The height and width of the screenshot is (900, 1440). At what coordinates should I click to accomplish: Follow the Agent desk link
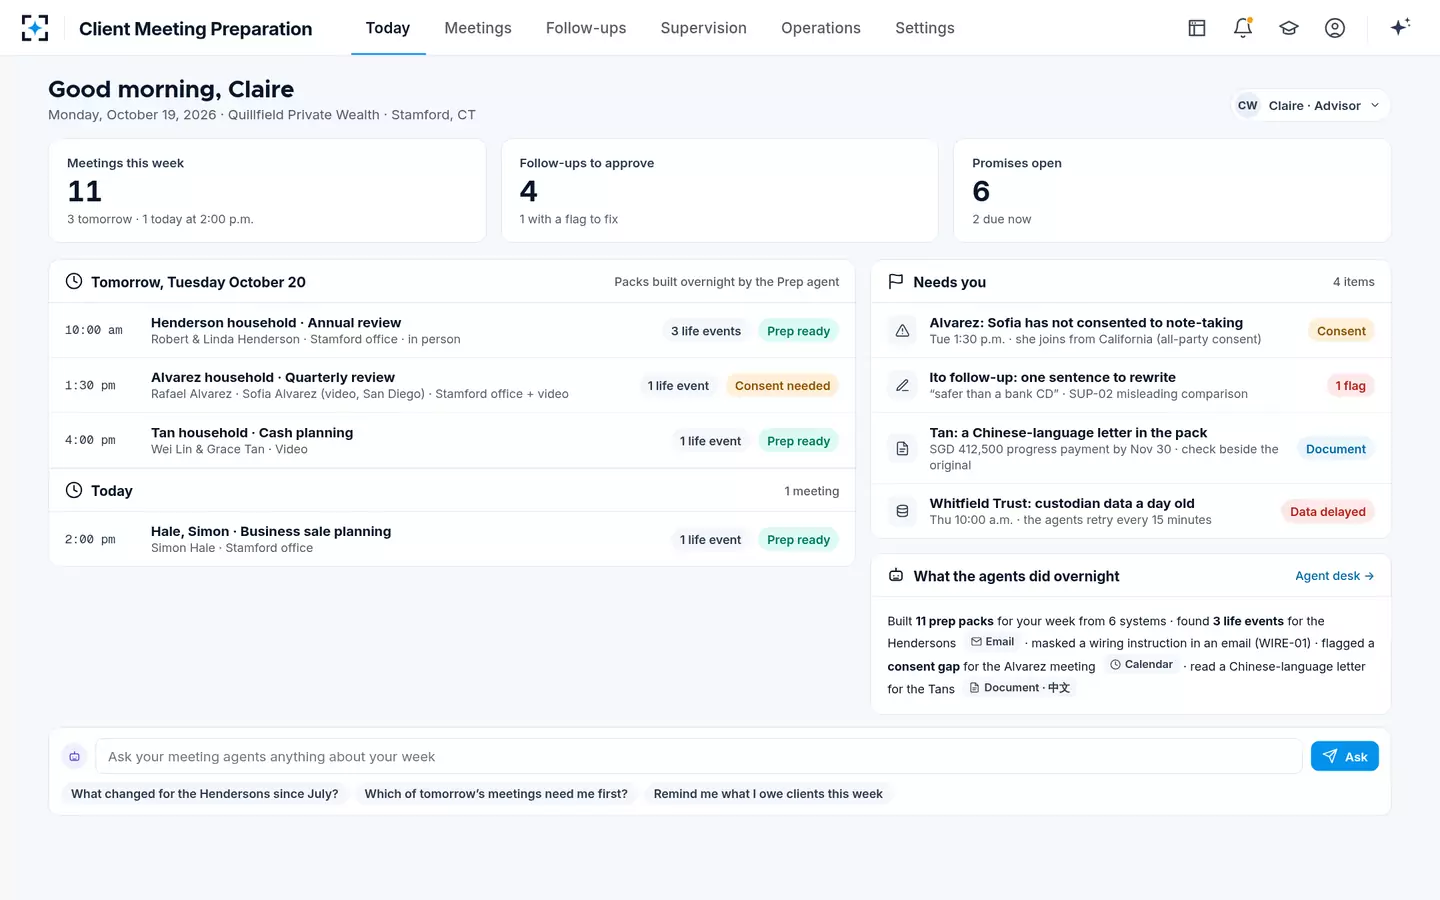(1334, 576)
